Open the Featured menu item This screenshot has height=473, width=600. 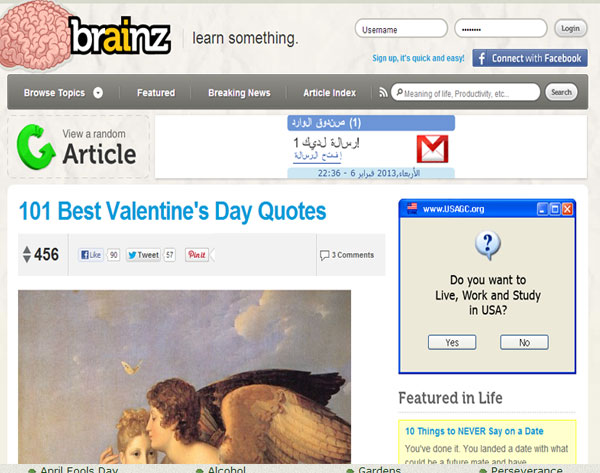(156, 93)
